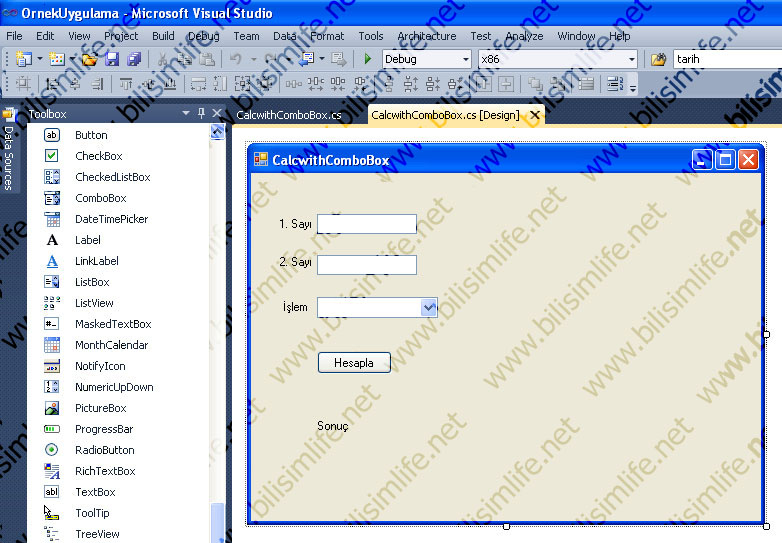Click the Copy icon in the toolbar
782x543 pixels.
click(x=185, y=59)
